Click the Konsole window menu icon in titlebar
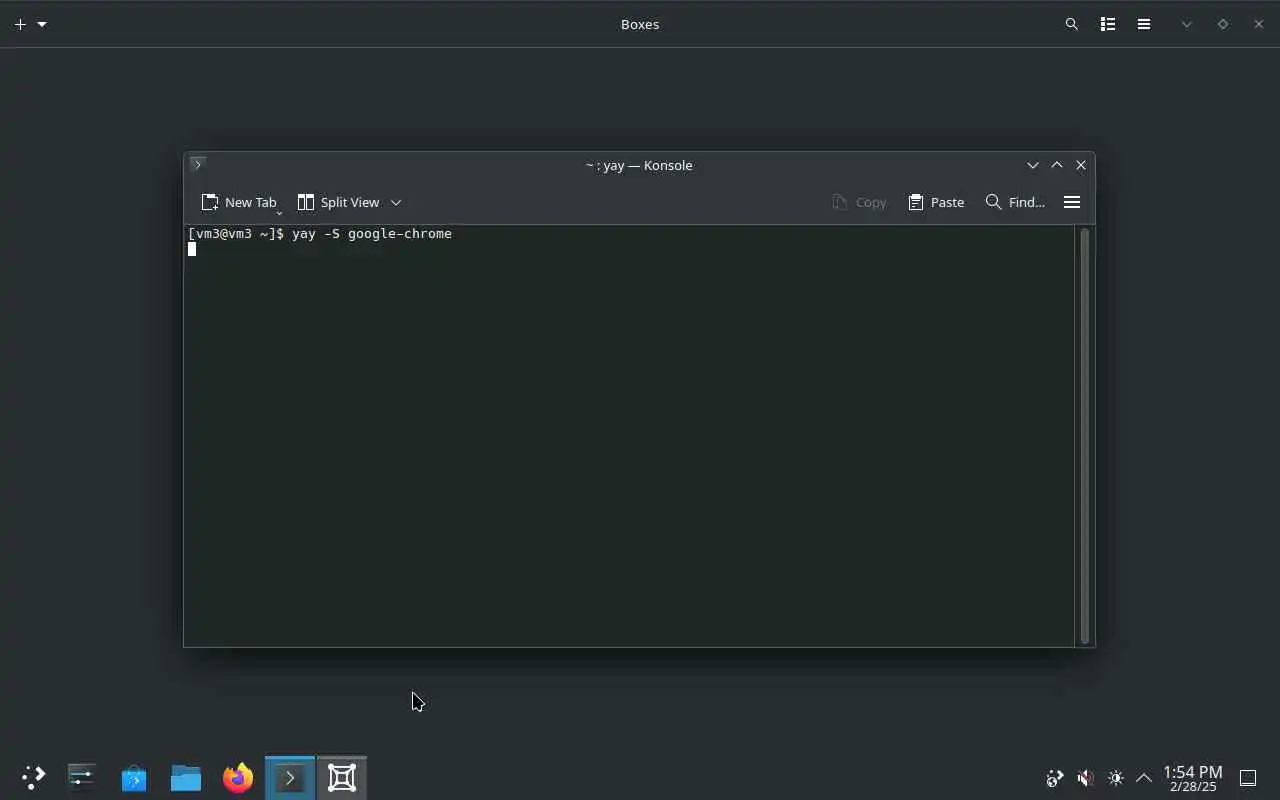 tap(197, 164)
